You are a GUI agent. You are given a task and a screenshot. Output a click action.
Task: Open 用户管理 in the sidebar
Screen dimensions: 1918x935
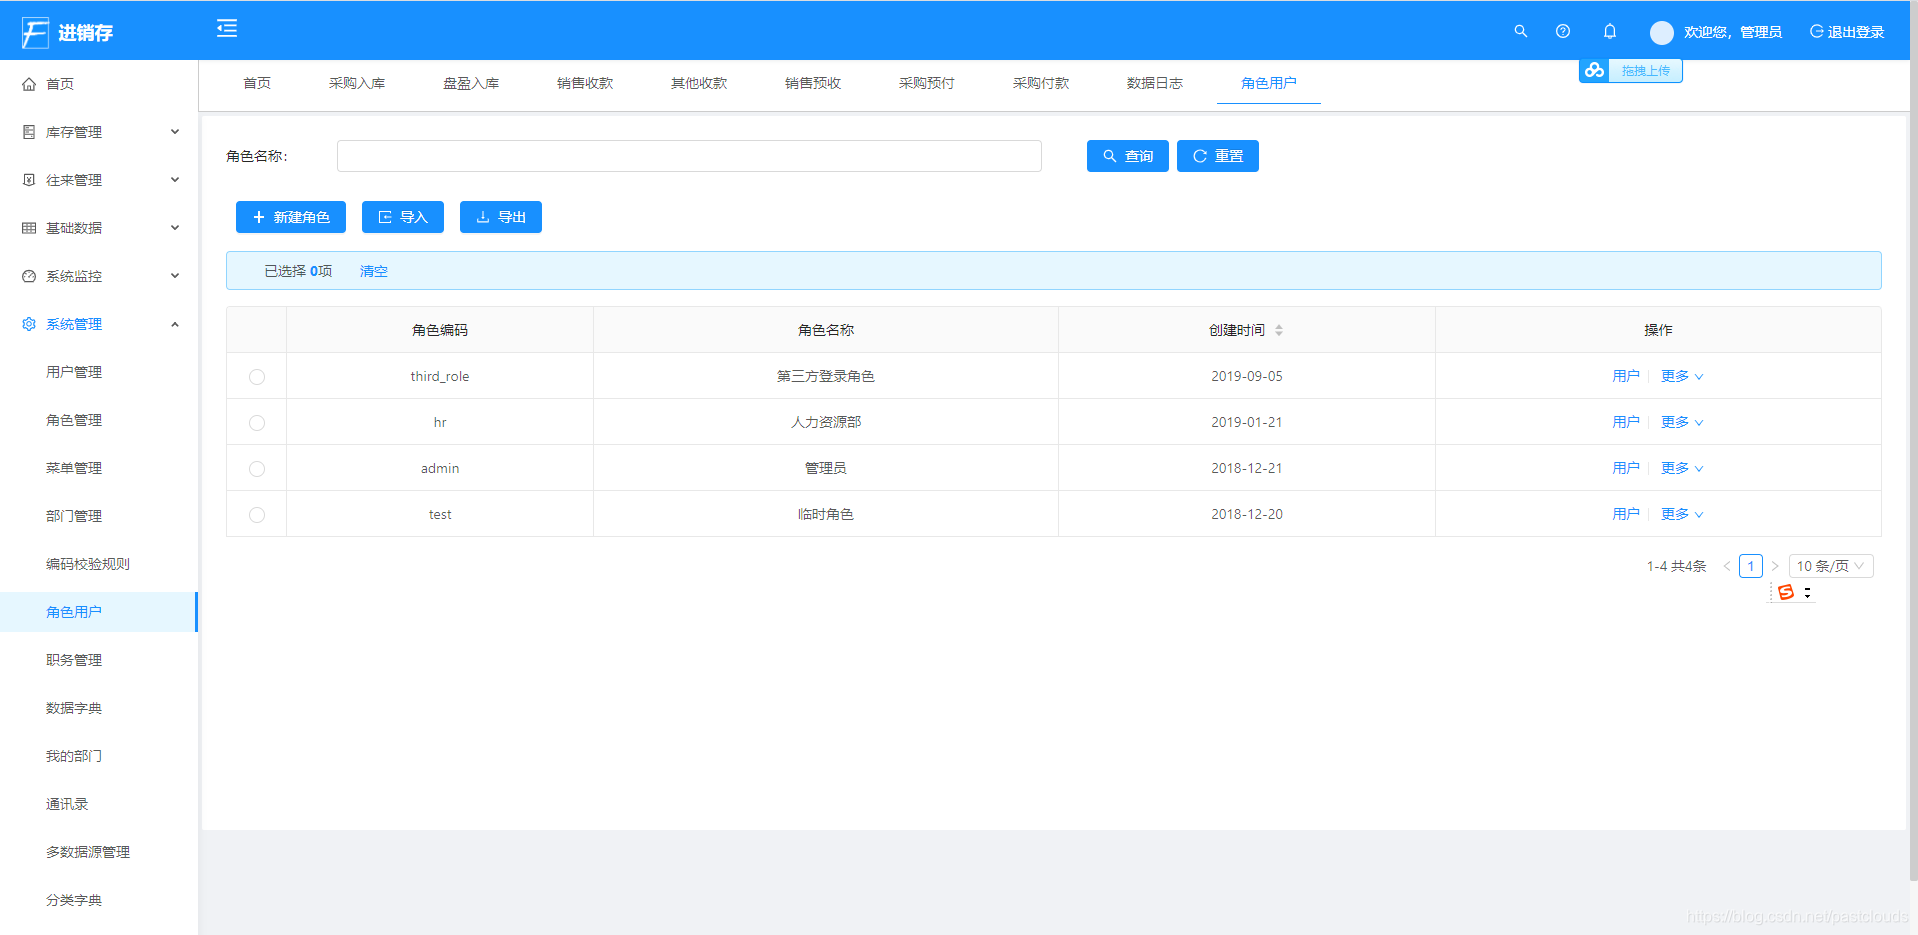pos(74,372)
